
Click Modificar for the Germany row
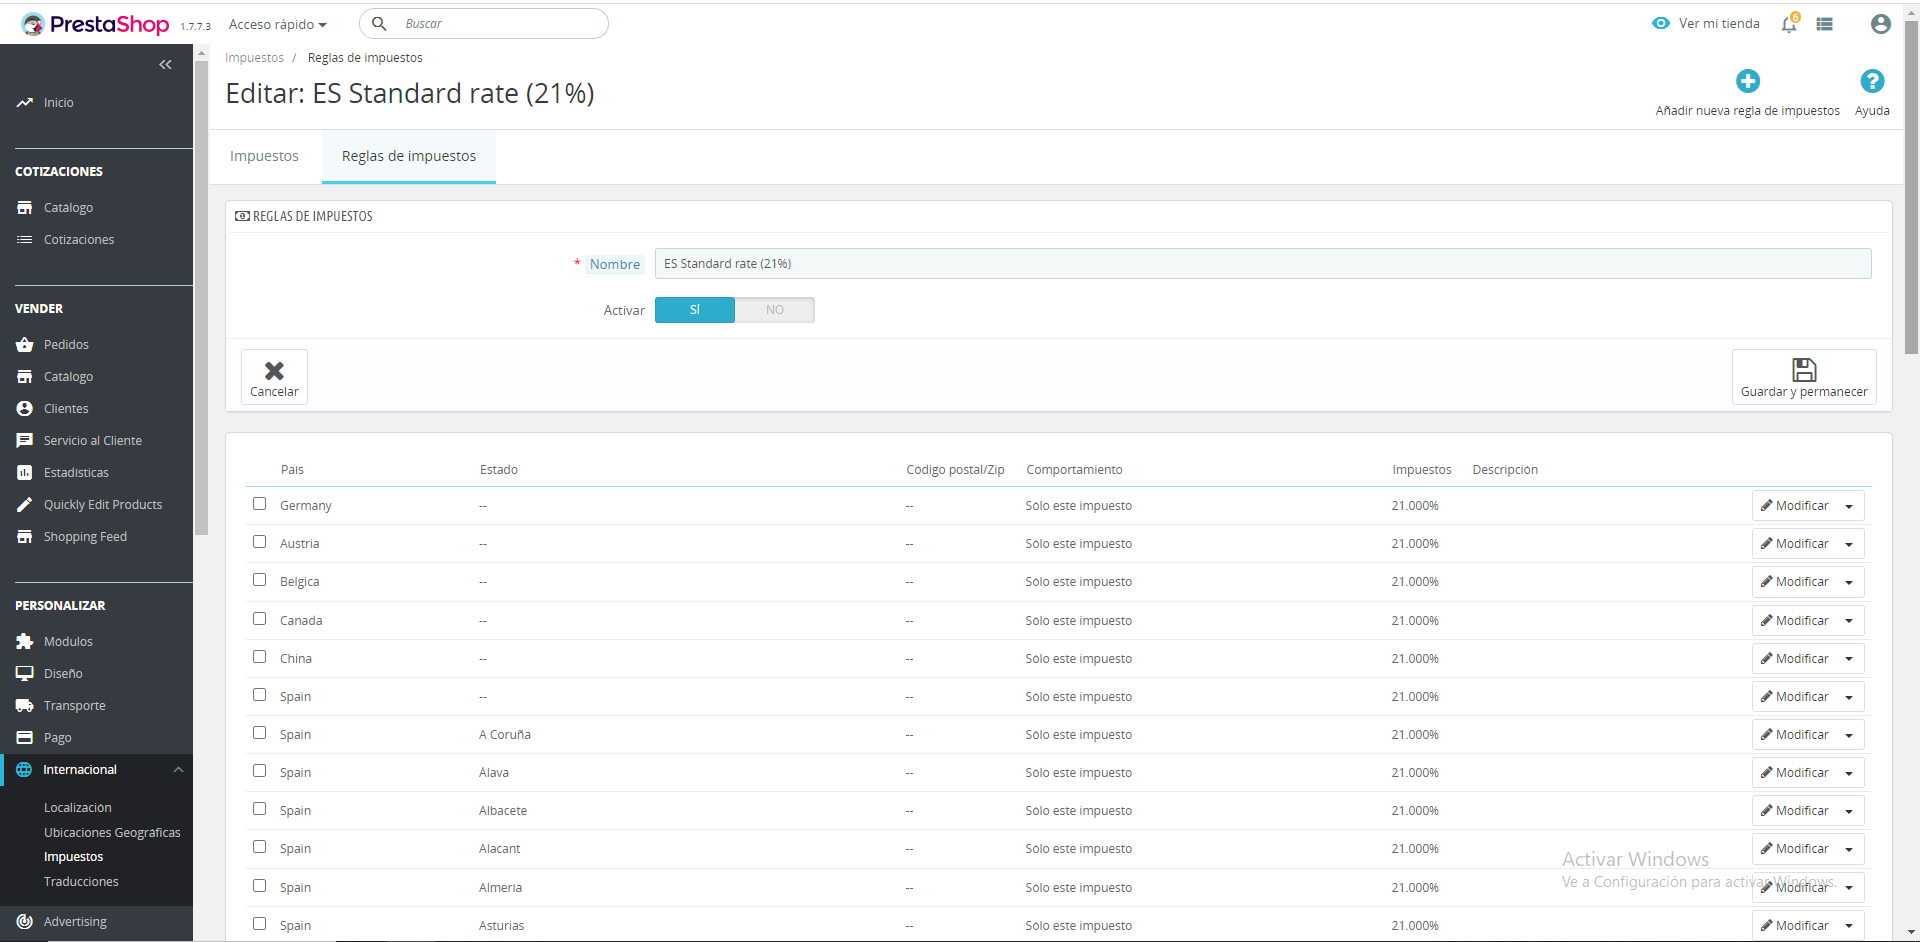[1795, 506]
